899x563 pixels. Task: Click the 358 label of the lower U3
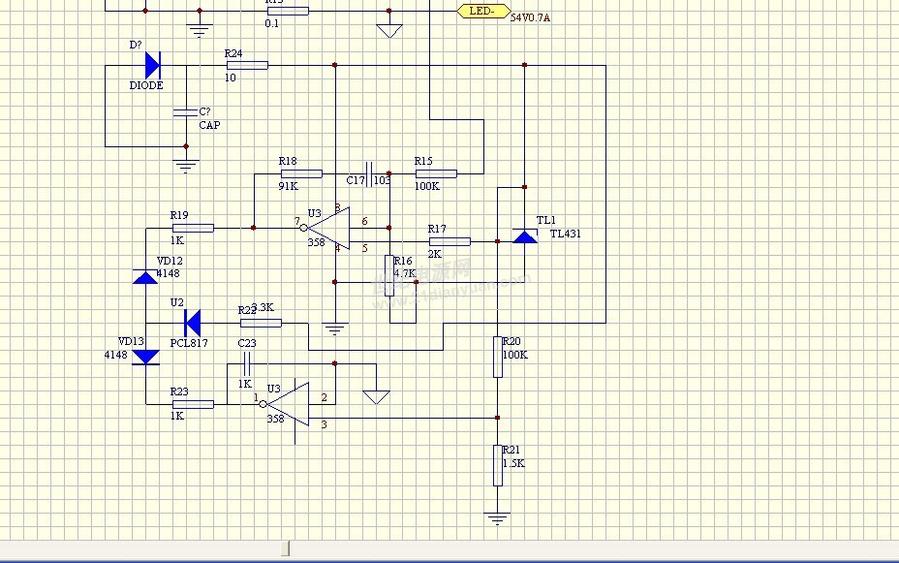276,419
